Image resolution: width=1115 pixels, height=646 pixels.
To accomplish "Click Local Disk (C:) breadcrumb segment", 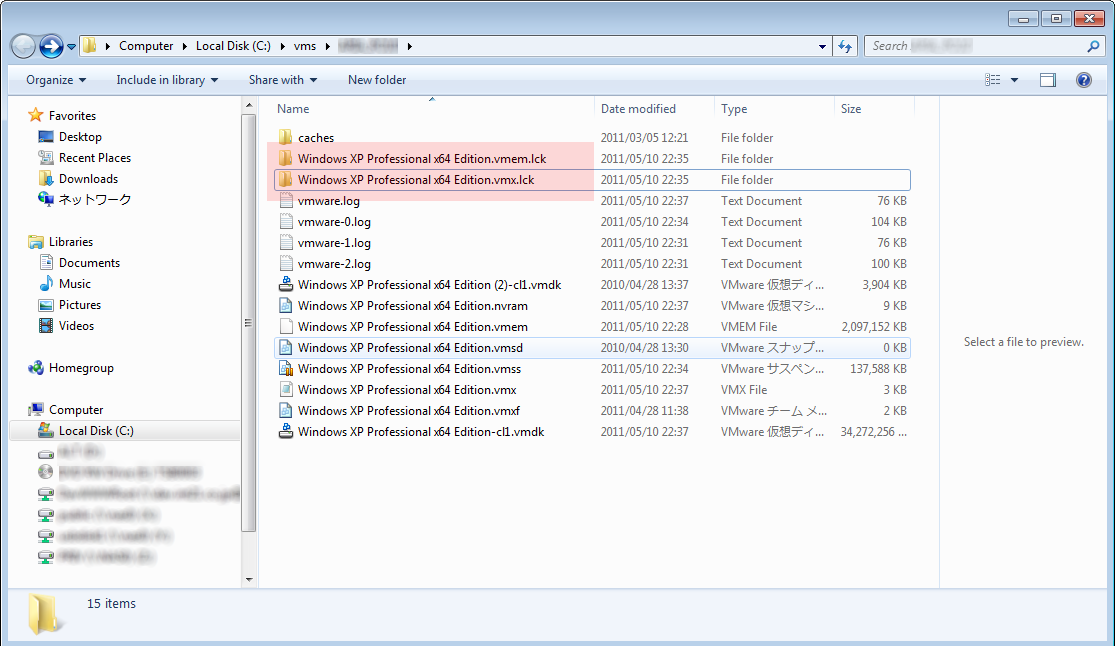I will tap(233, 46).
